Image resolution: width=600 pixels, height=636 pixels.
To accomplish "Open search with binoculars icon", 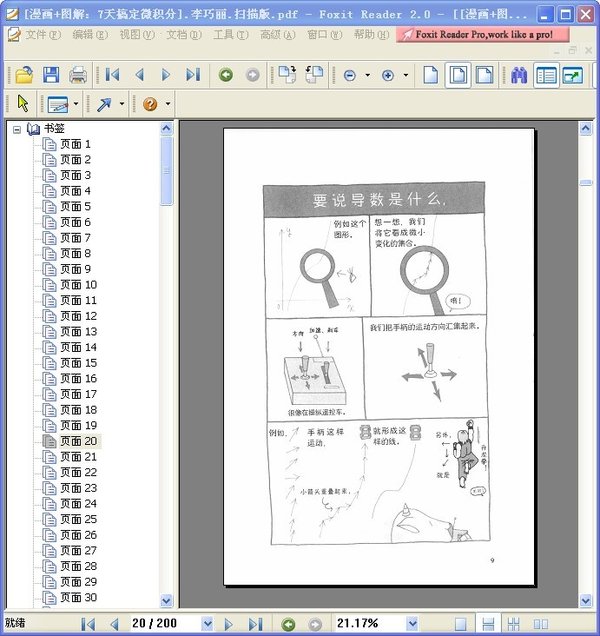I will click(x=519, y=75).
